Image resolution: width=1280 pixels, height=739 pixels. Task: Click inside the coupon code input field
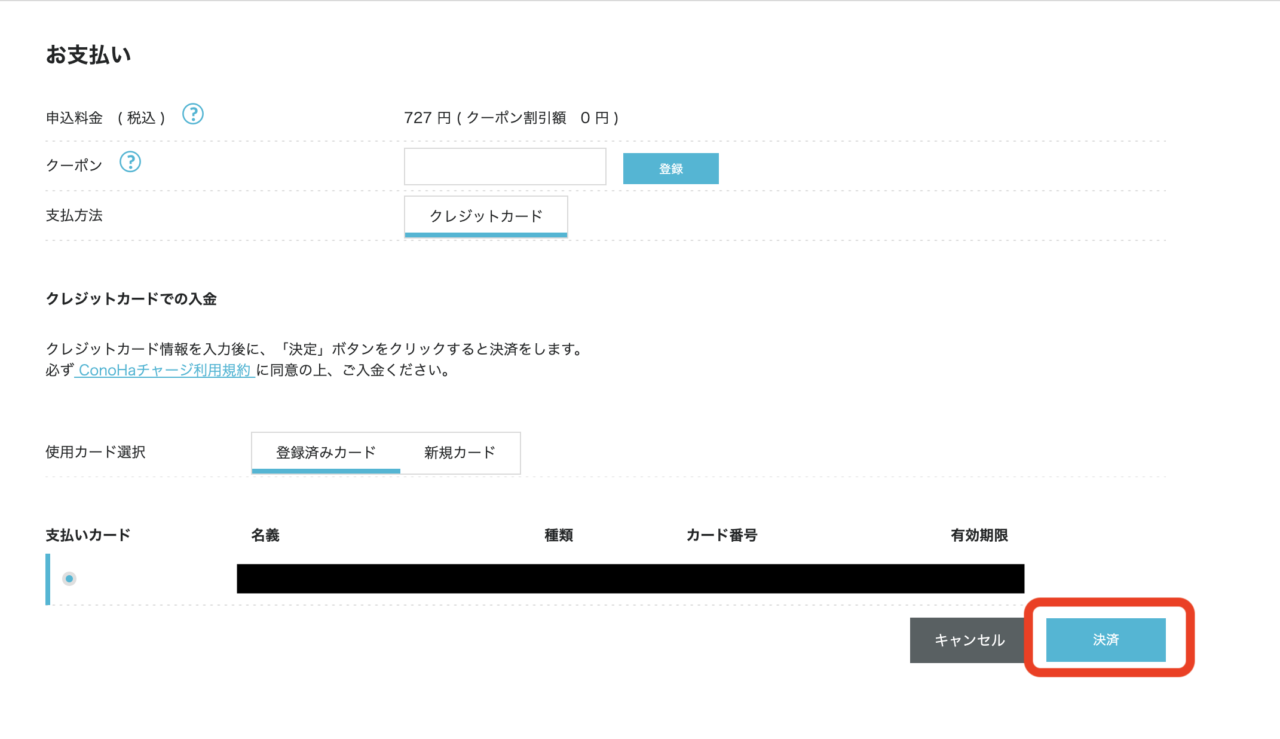[504, 166]
